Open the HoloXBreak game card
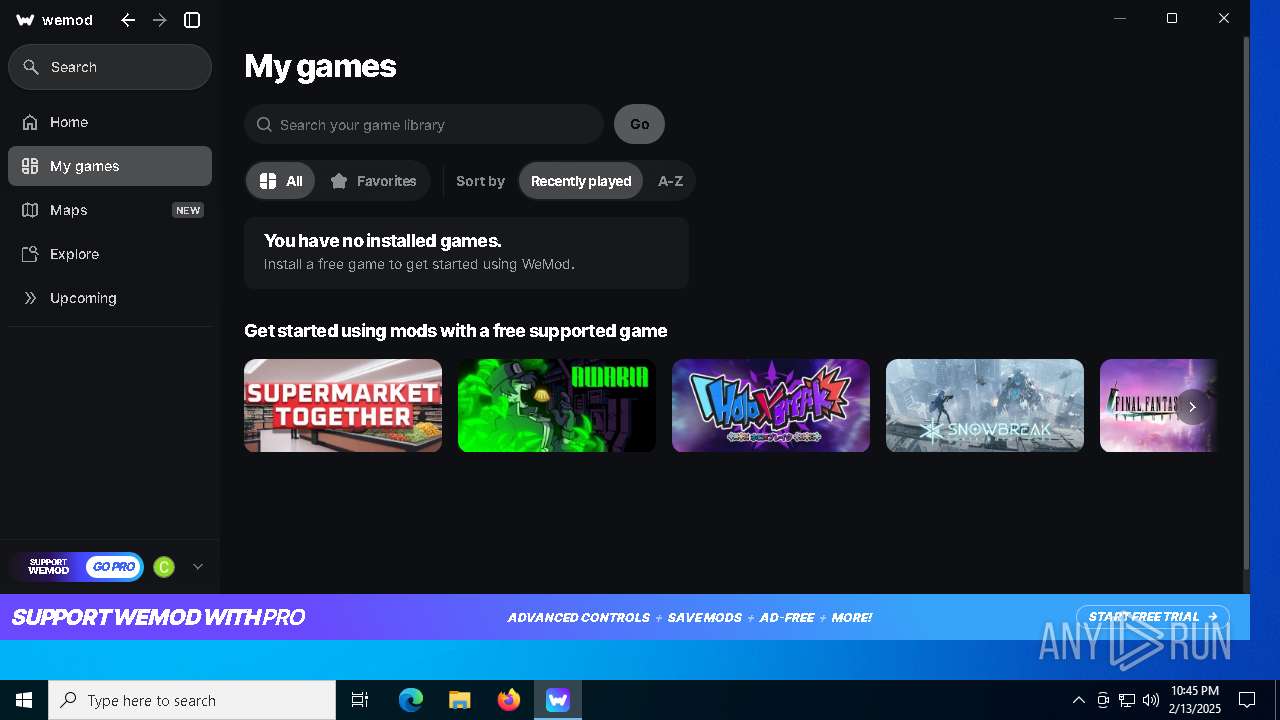Viewport: 1280px width, 720px height. (771, 406)
